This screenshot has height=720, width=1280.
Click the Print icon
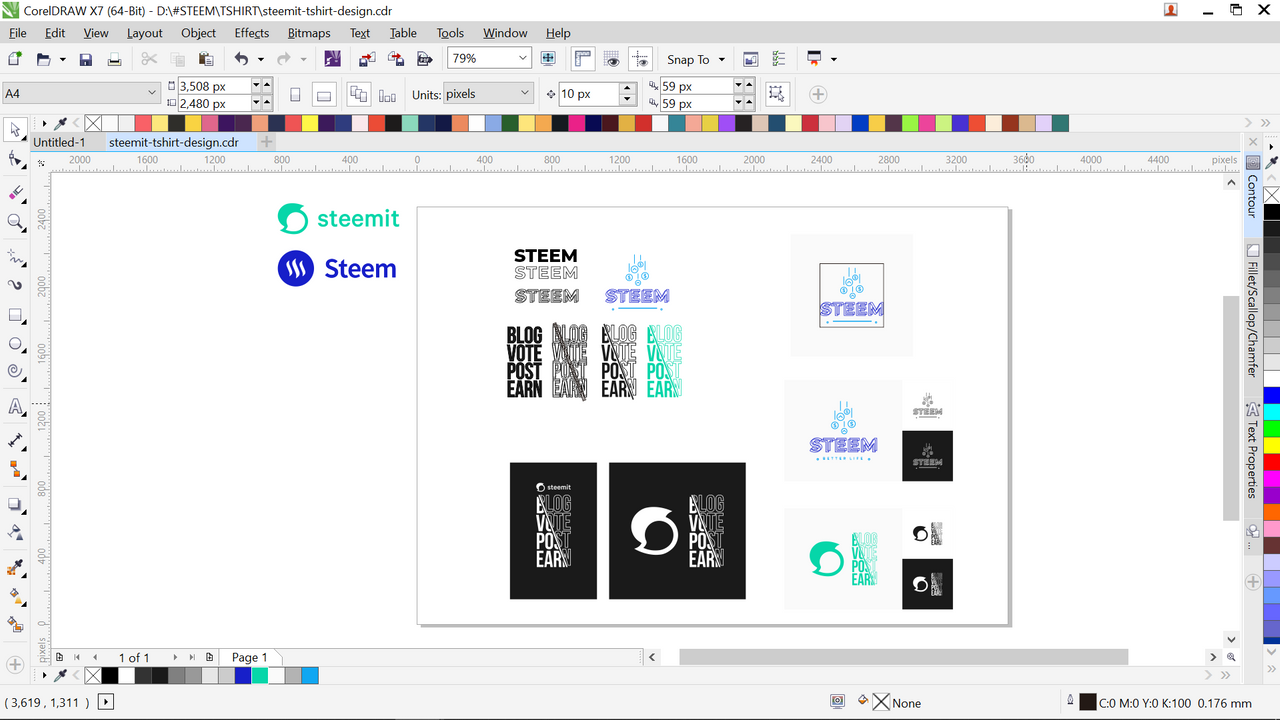click(114, 59)
